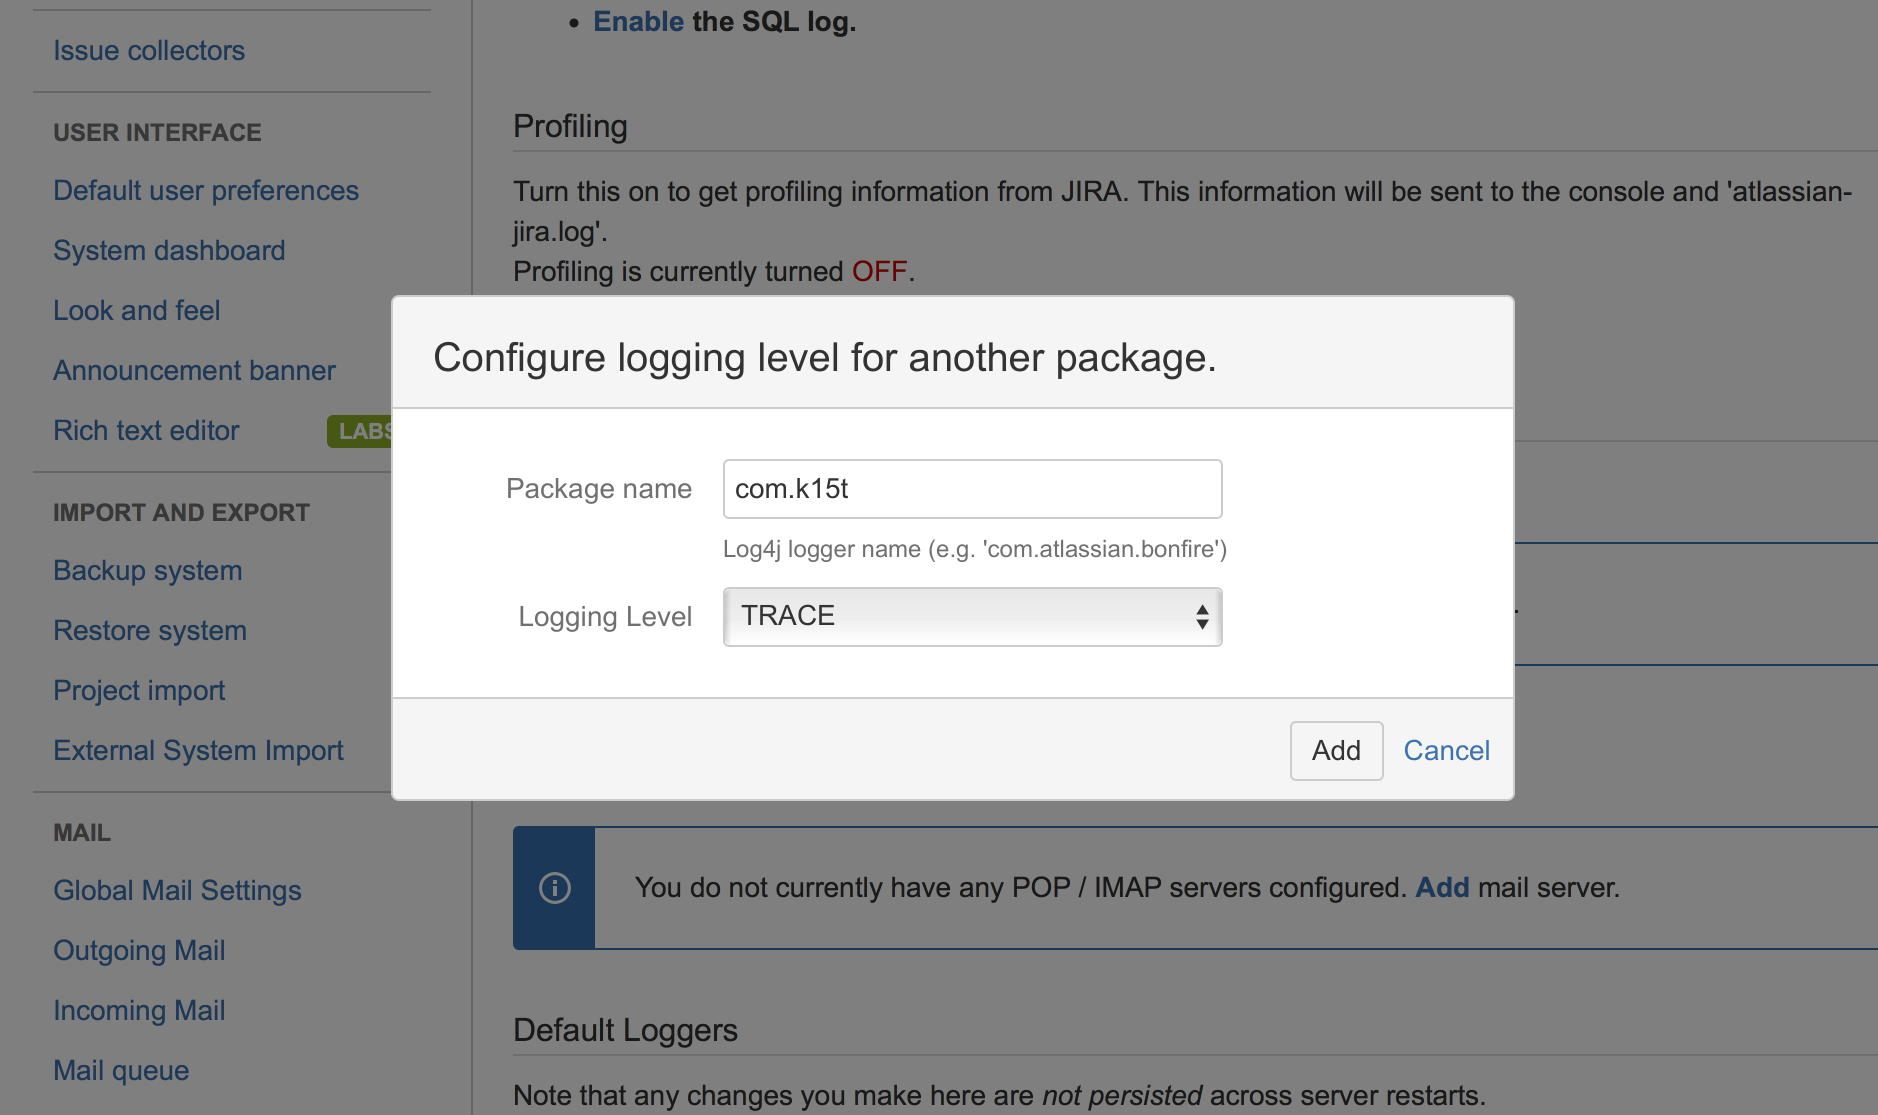The image size is (1878, 1115).
Task: Open the Logging Level dropdown
Action: pos(971,617)
